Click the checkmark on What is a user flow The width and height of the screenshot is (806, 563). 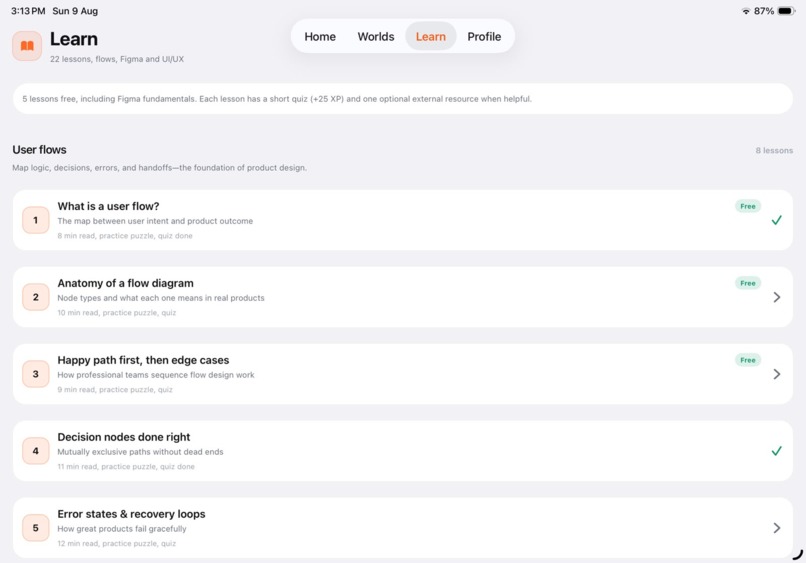click(776, 220)
